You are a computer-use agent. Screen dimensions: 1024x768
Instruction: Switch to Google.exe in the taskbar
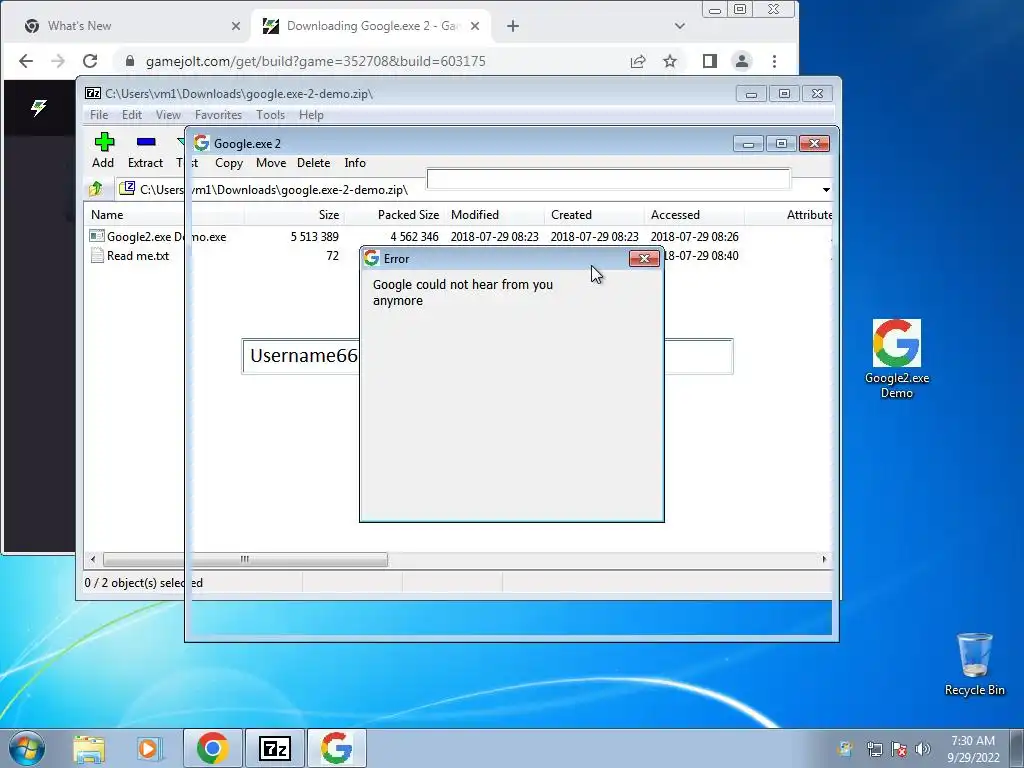pos(337,748)
